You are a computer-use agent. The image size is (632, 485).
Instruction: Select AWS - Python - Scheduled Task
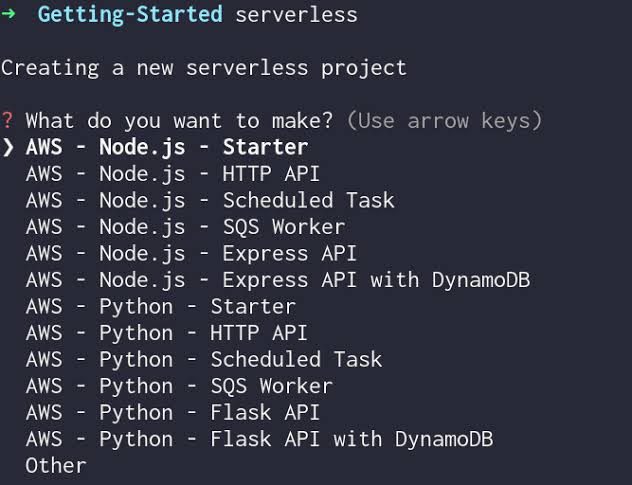pyautogui.click(x=204, y=359)
